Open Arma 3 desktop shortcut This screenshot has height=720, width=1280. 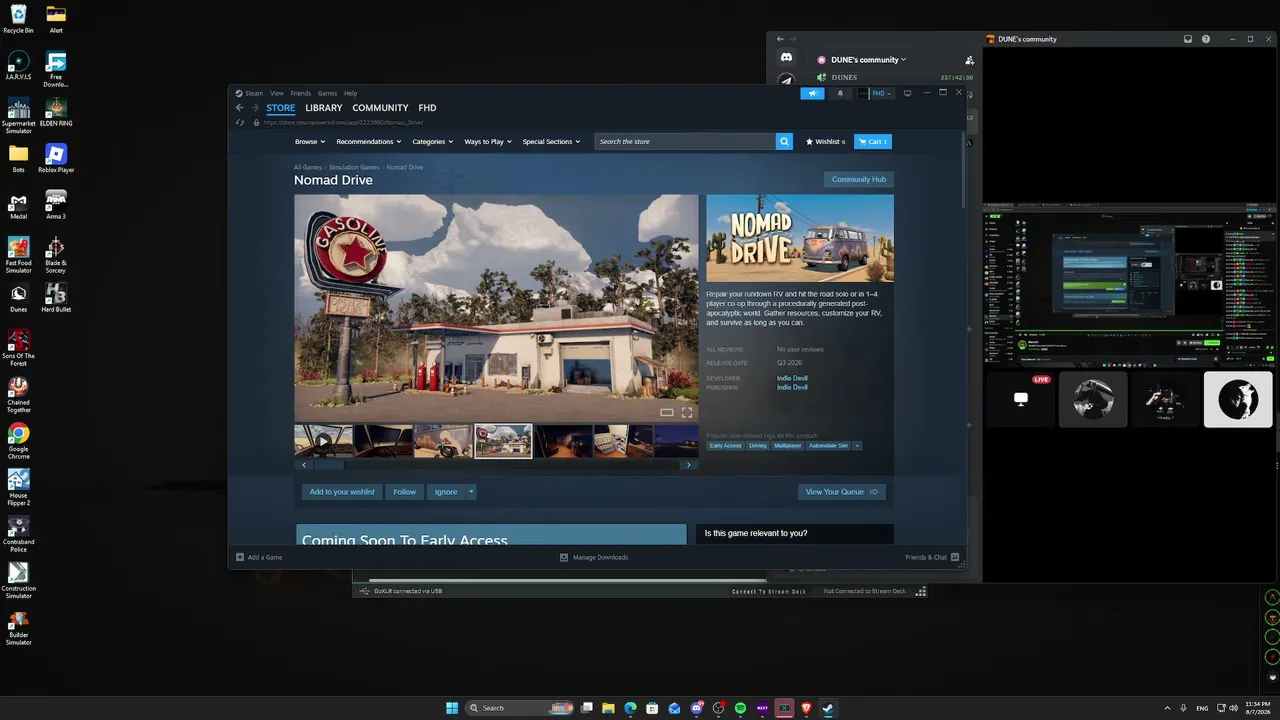56,204
